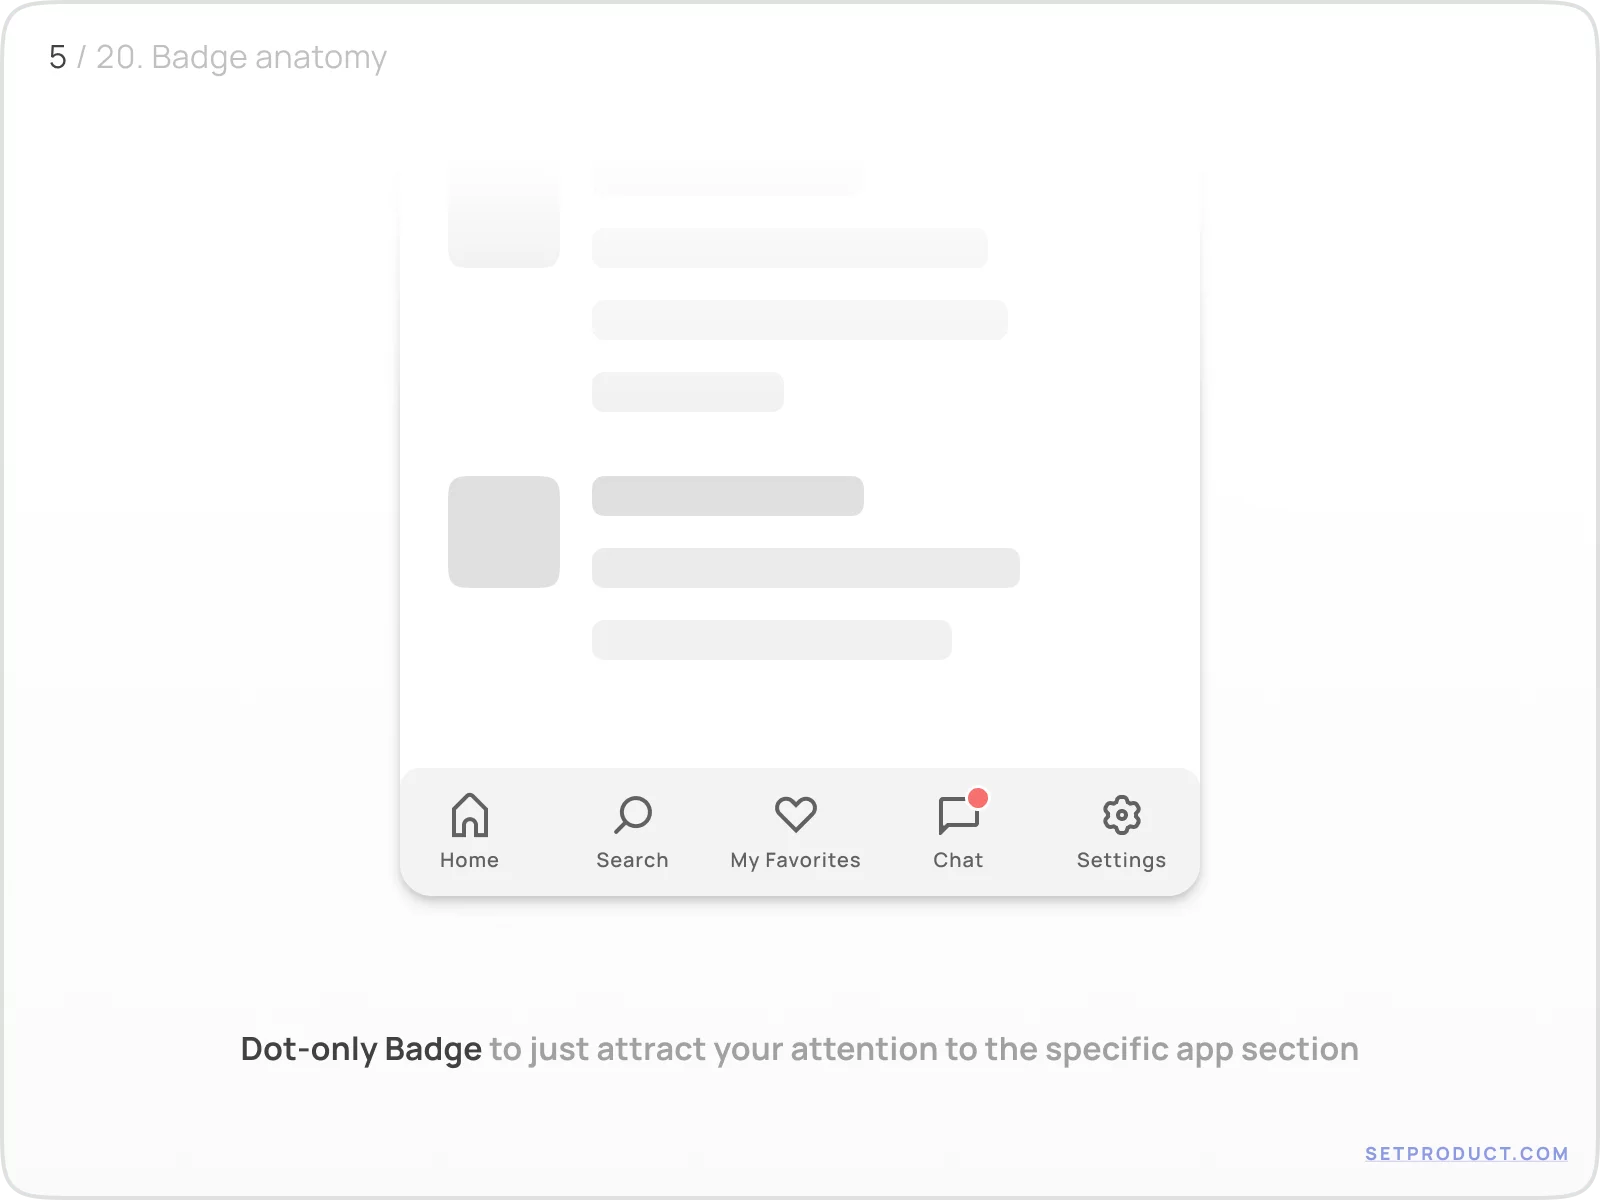Screen dimensions: 1600x1200
Task: Select the Search tab label
Action: [x=632, y=860]
